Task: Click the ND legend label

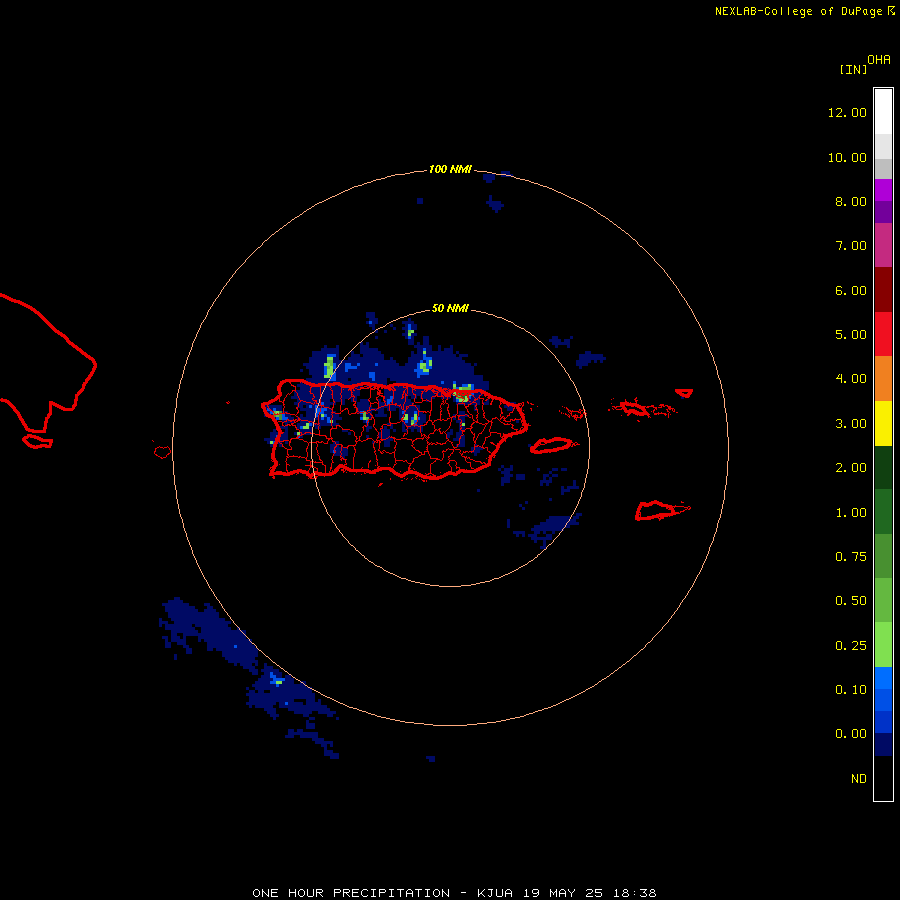Action: (859, 779)
